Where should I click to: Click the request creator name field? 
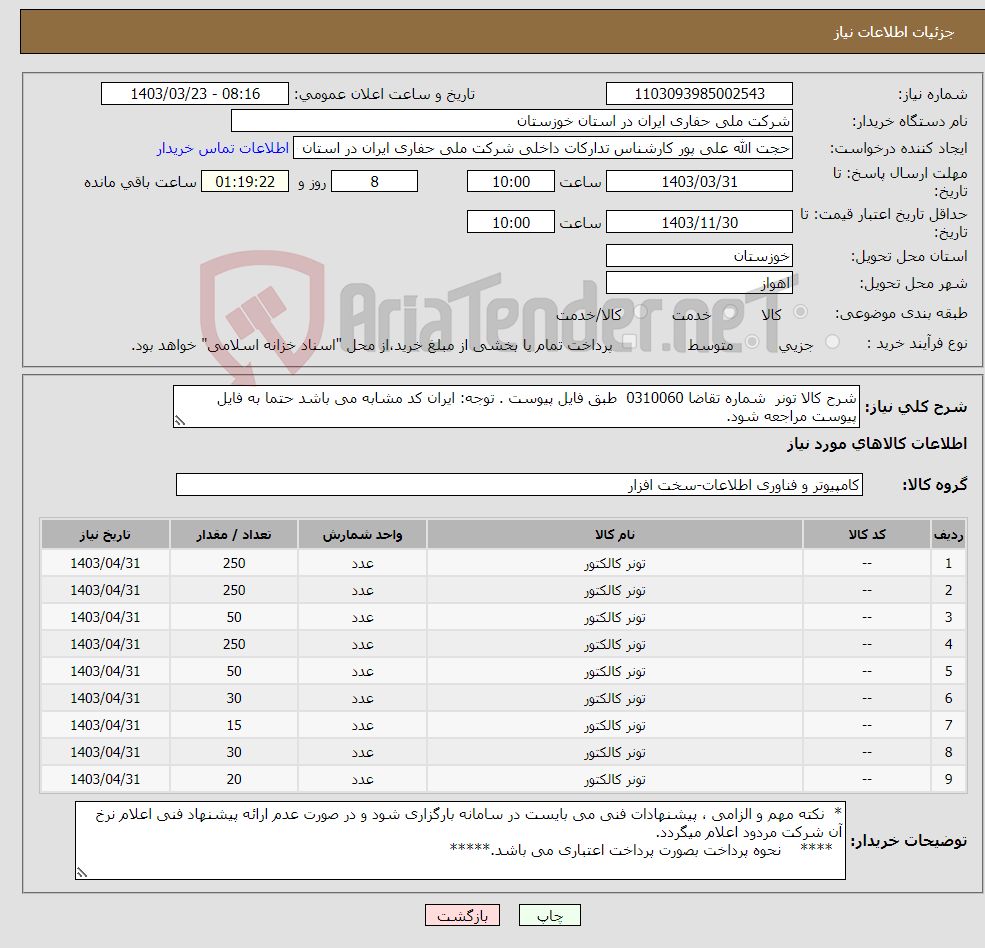543,148
